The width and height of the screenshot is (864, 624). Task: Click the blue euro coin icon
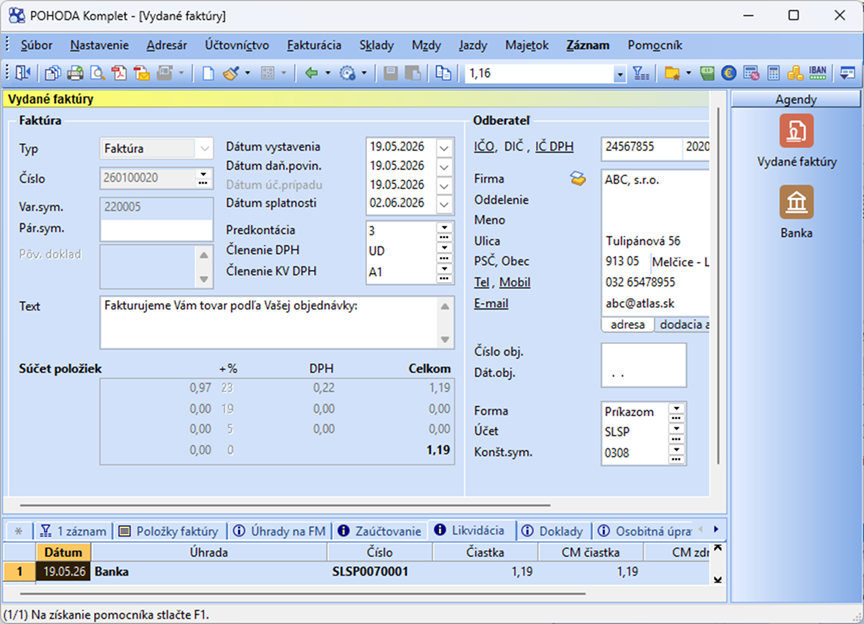[729, 73]
